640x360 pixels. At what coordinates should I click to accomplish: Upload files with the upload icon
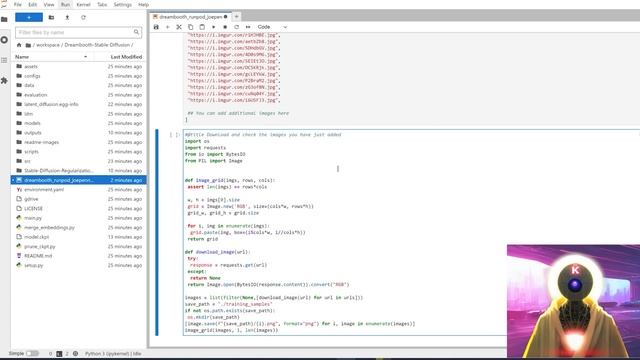pyautogui.click(x=67, y=18)
